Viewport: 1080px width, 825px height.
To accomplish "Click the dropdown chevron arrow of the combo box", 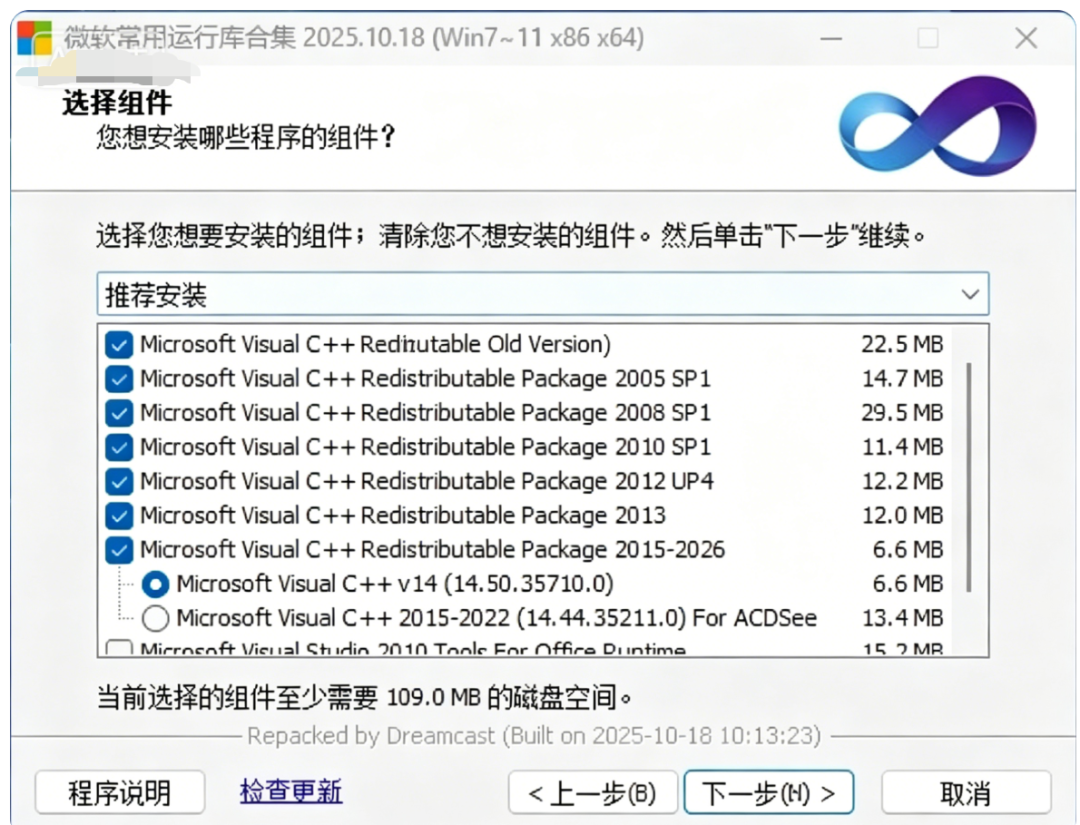I will pyautogui.click(x=970, y=295).
